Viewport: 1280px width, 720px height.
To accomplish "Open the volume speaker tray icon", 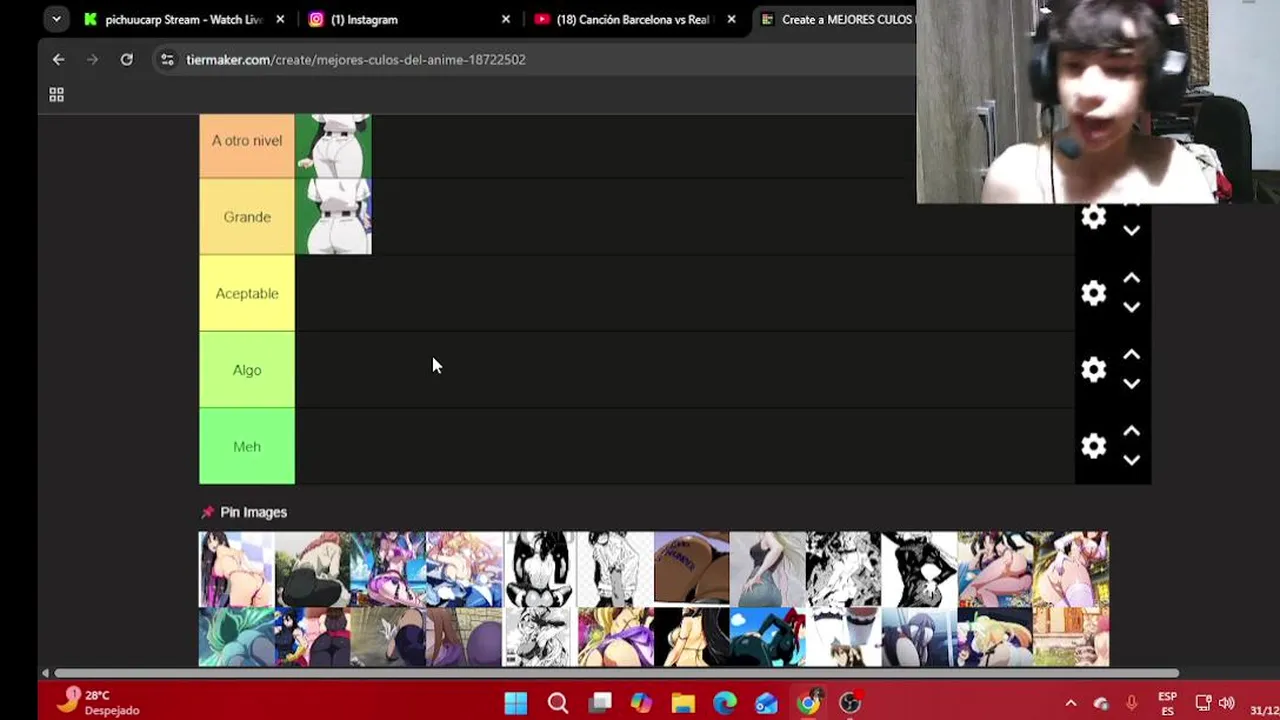I will pyautogui.click(x=1227, y=703).
